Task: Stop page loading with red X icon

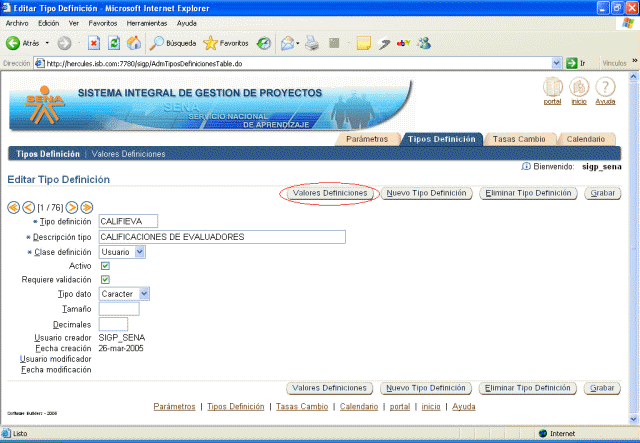Action: click(x=94, y=43)
